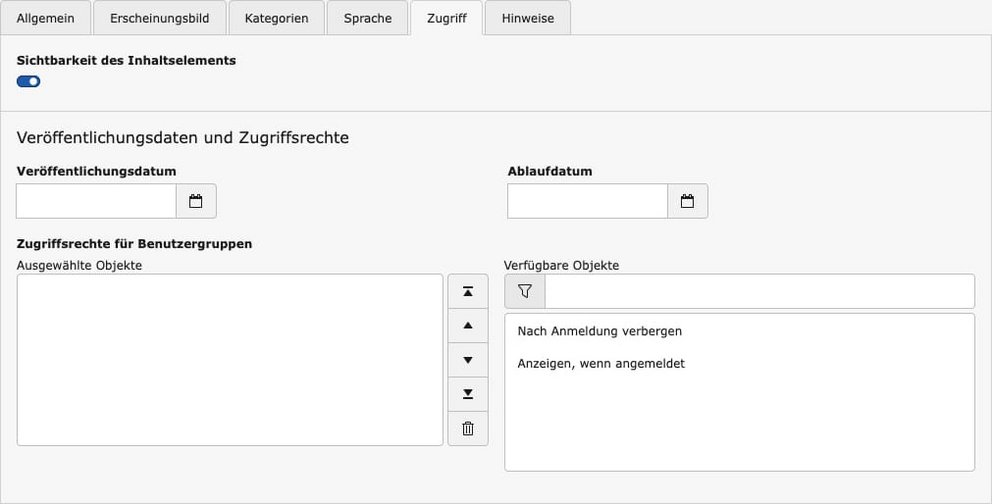Click move-to-bottom arrow button
Viewport: 992px width, 504px height.
[467, 394]
